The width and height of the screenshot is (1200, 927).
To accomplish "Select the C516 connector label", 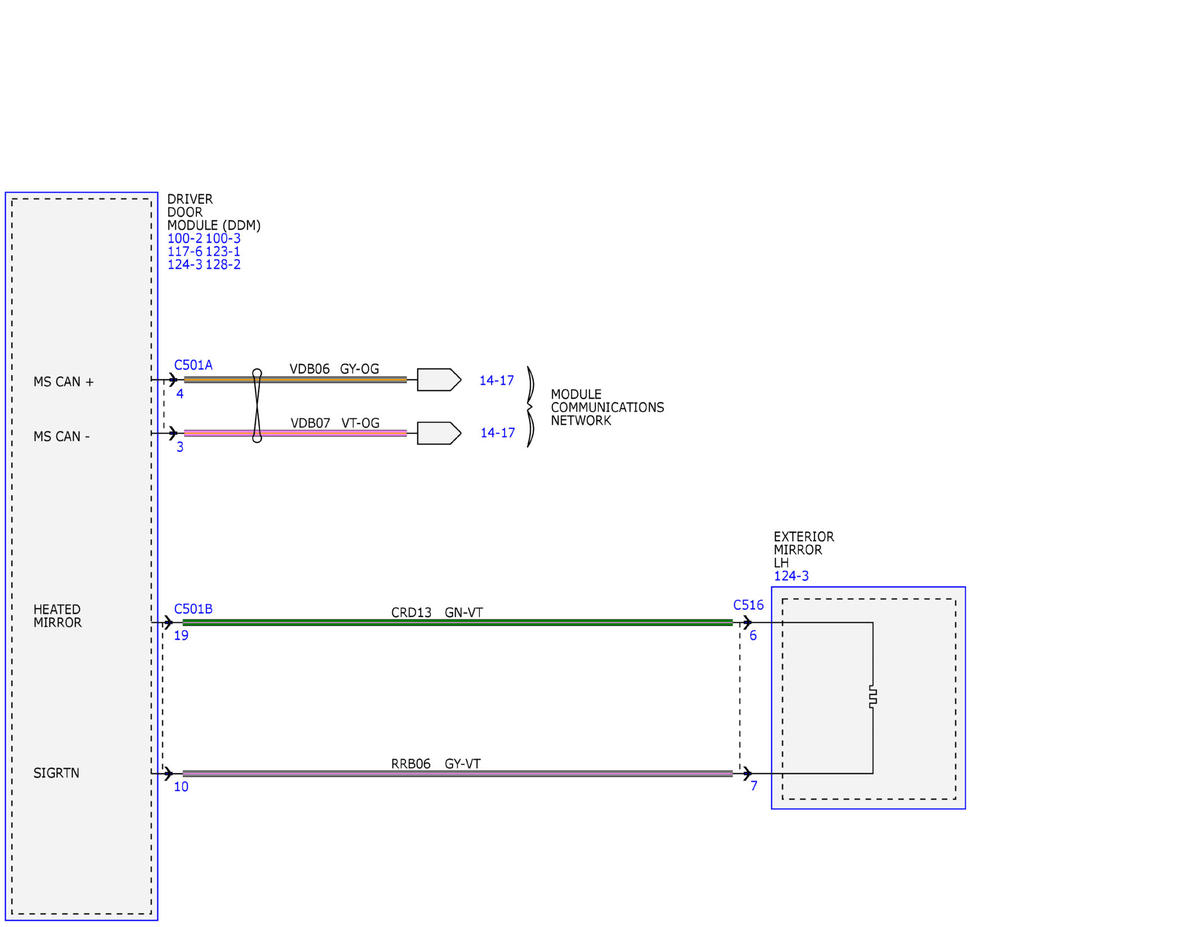I will coord(748,605).
